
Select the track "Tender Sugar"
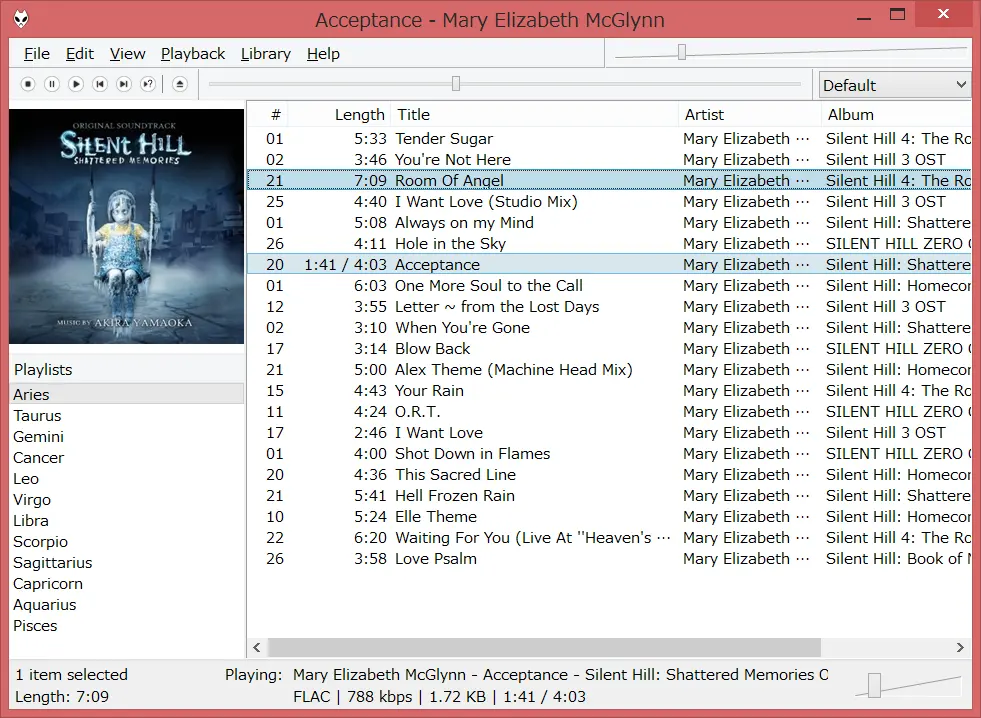(x=609, y=139)
